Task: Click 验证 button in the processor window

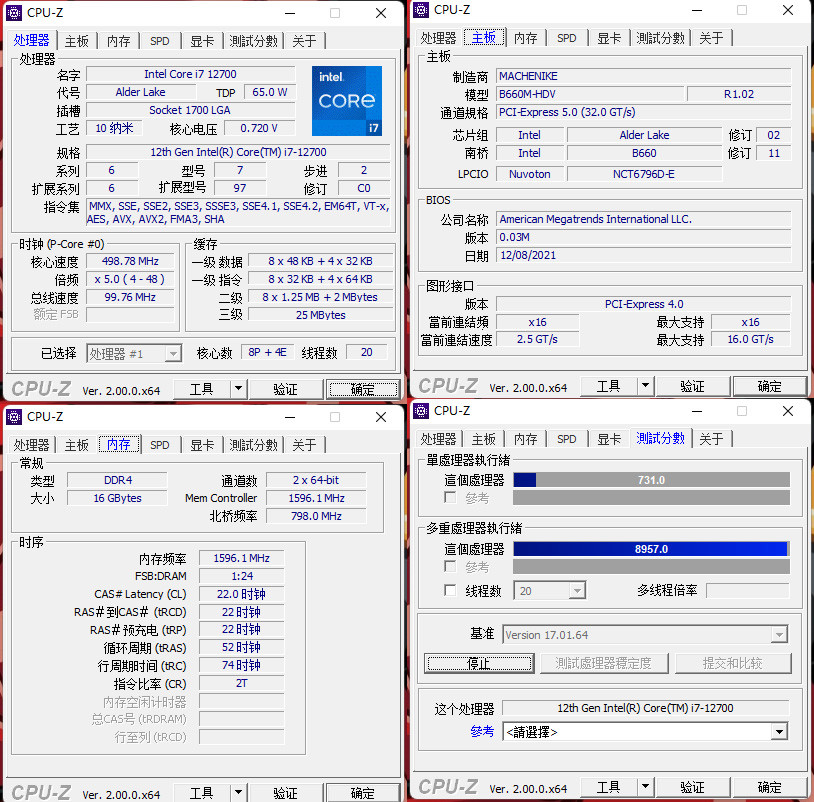Action: tap(286, 389)
